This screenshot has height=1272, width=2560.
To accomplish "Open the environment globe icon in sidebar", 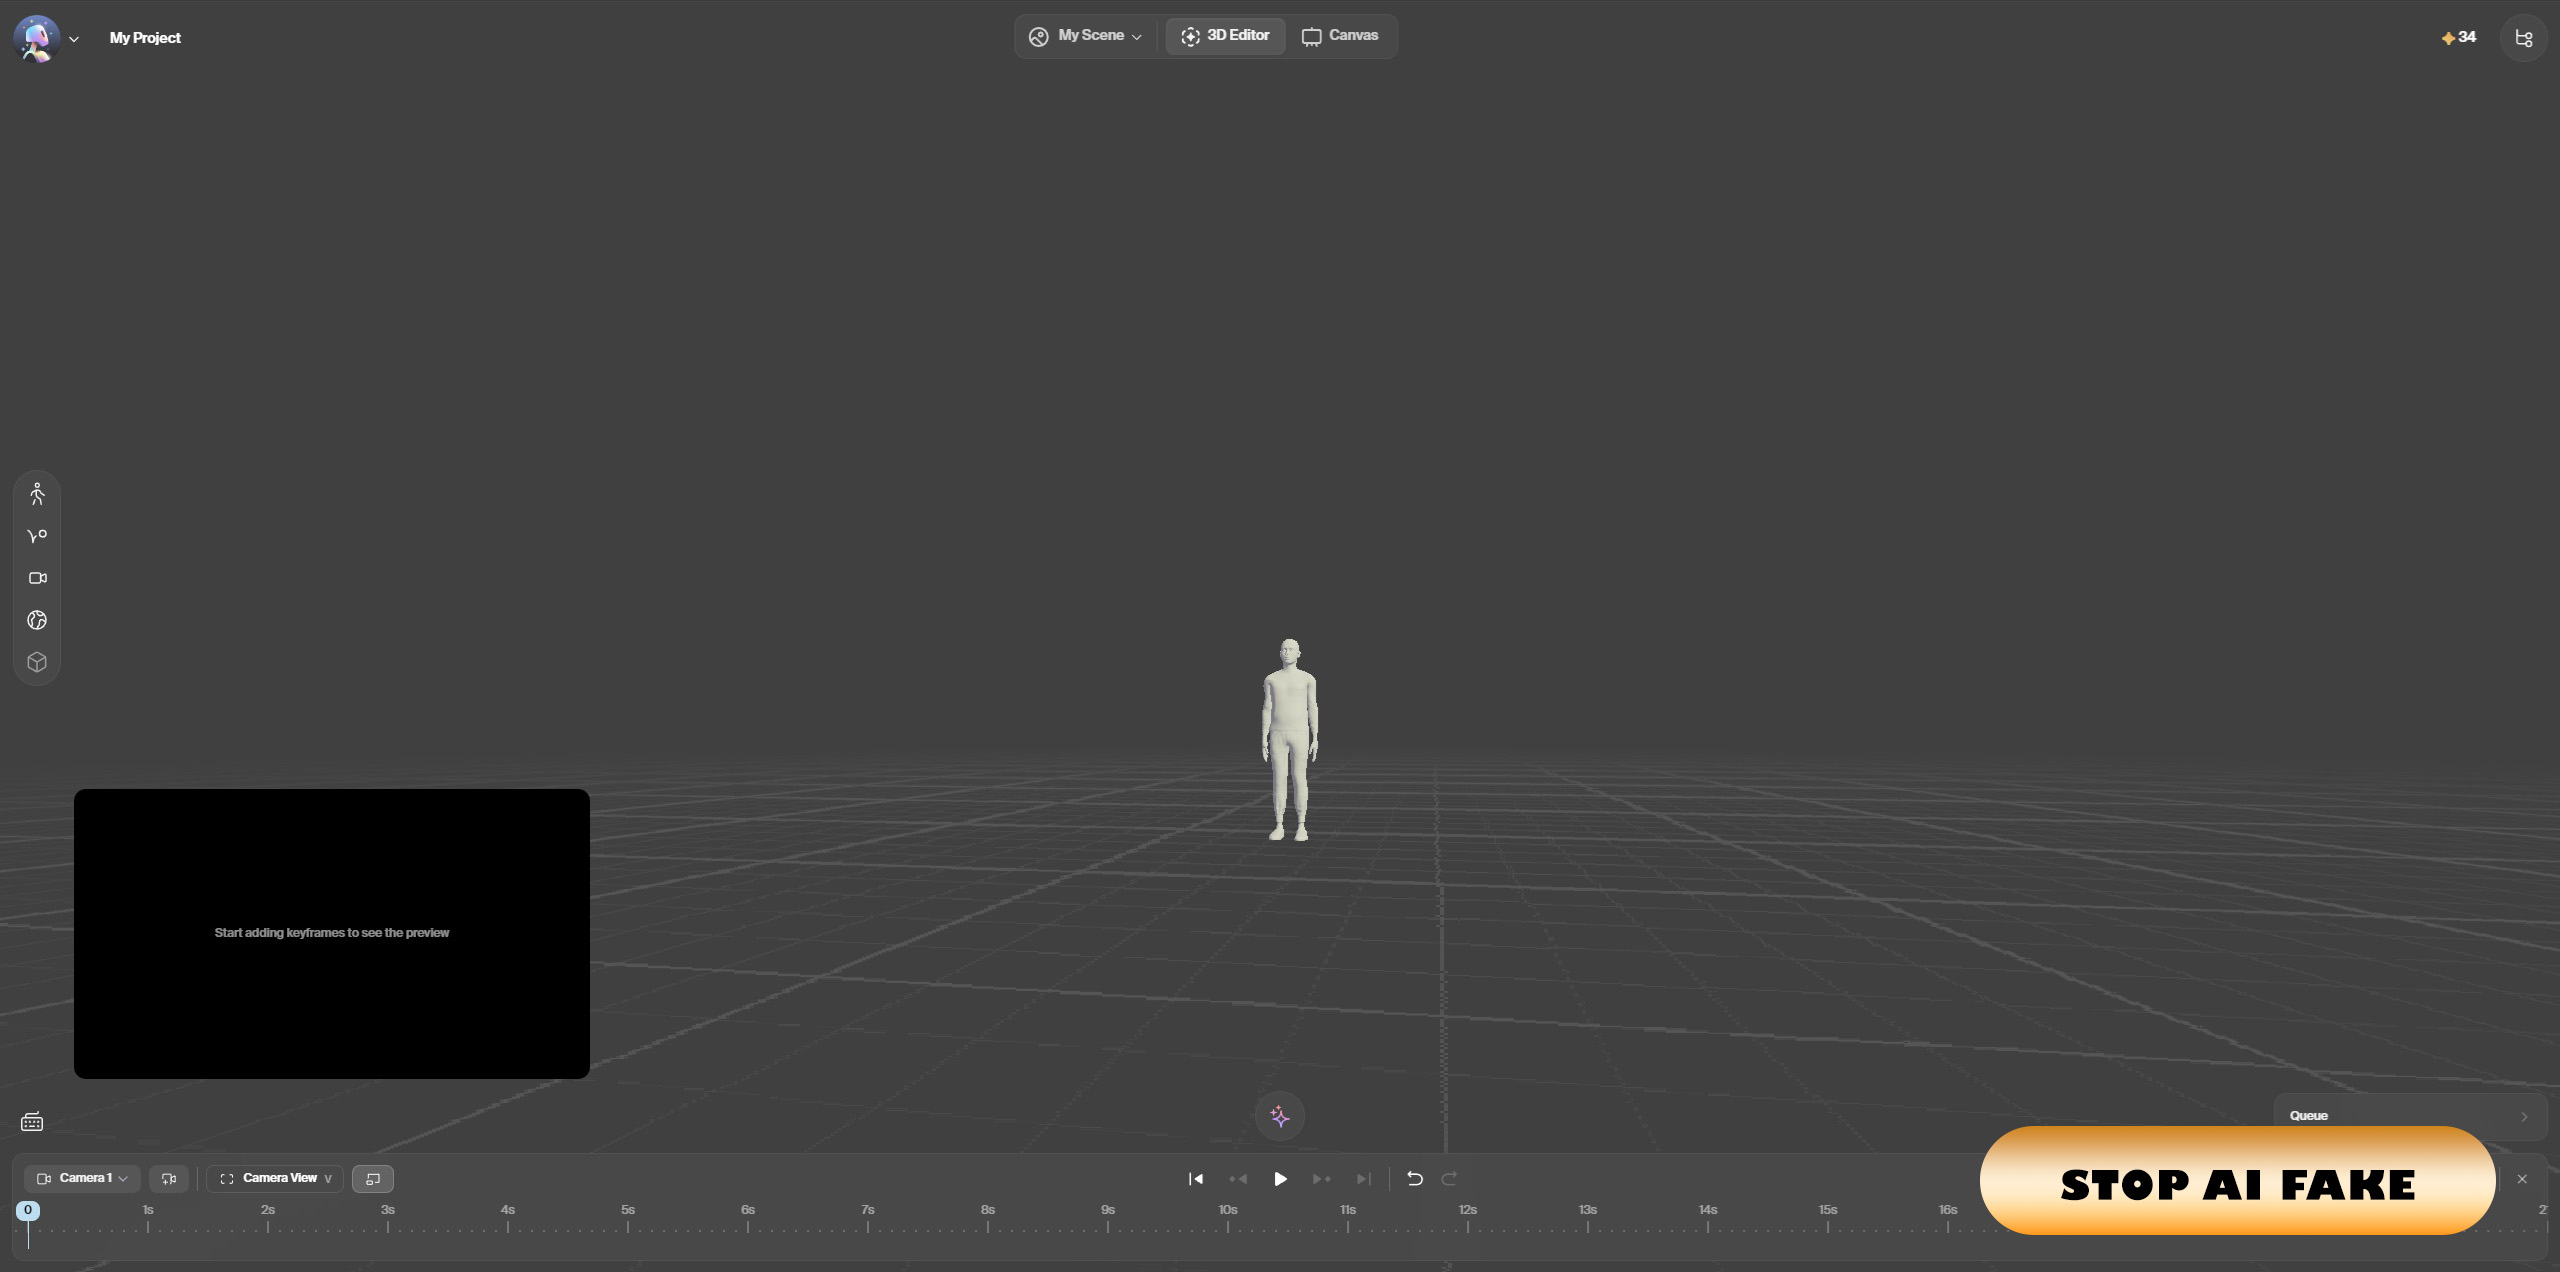I will (x=37, y=620).
